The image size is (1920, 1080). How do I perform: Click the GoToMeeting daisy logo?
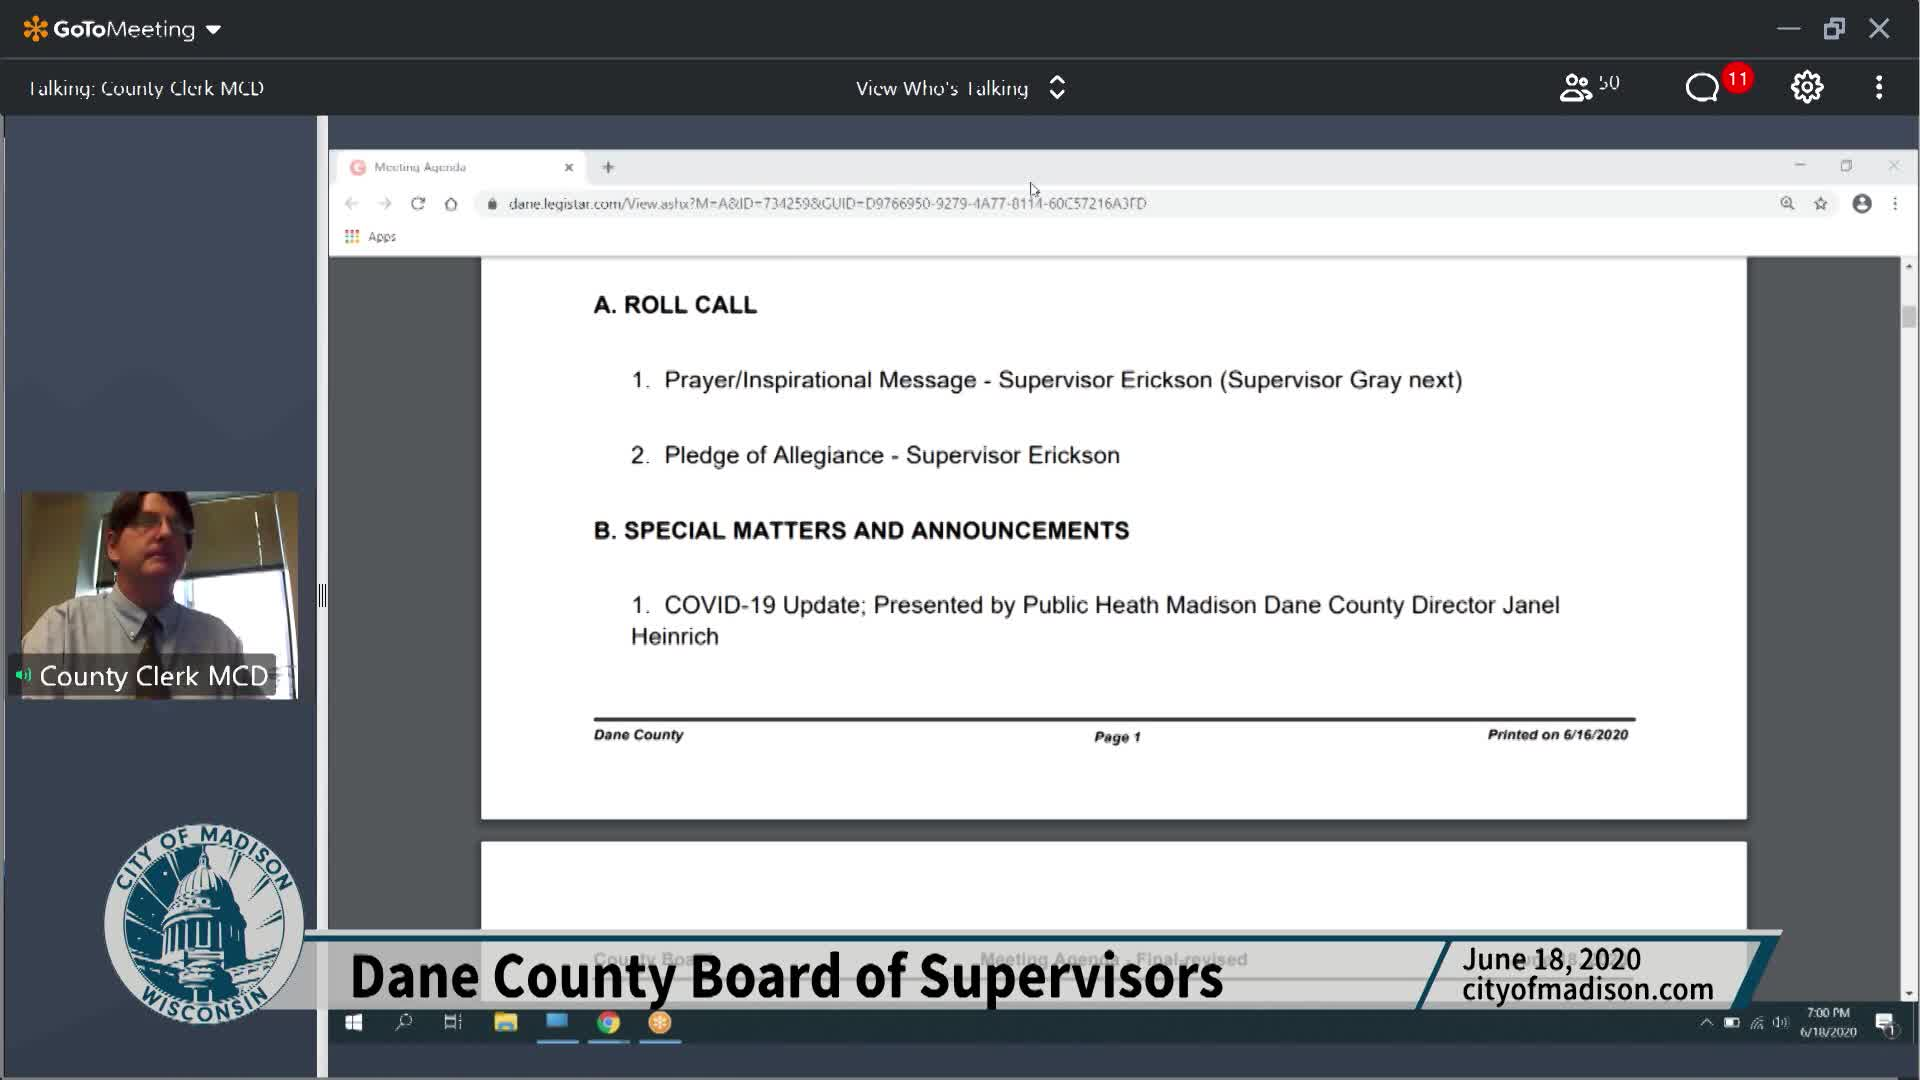37,28
